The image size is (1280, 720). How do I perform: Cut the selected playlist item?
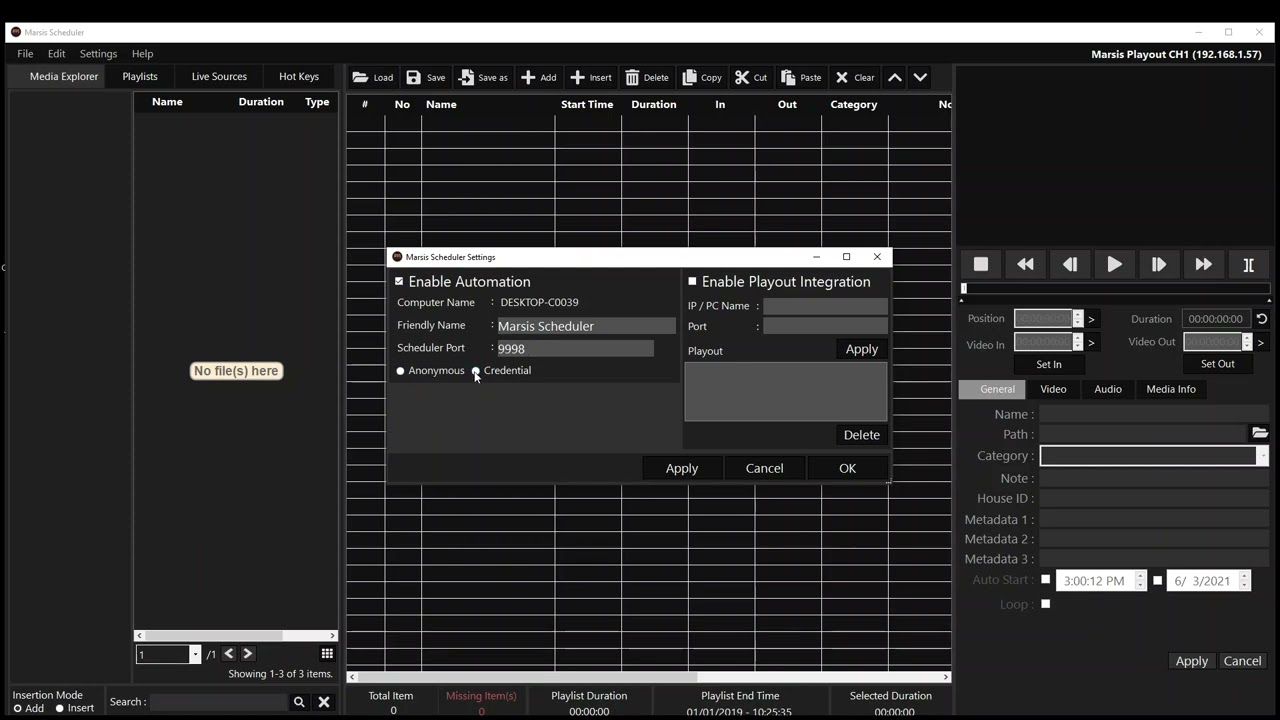(751, 77)
